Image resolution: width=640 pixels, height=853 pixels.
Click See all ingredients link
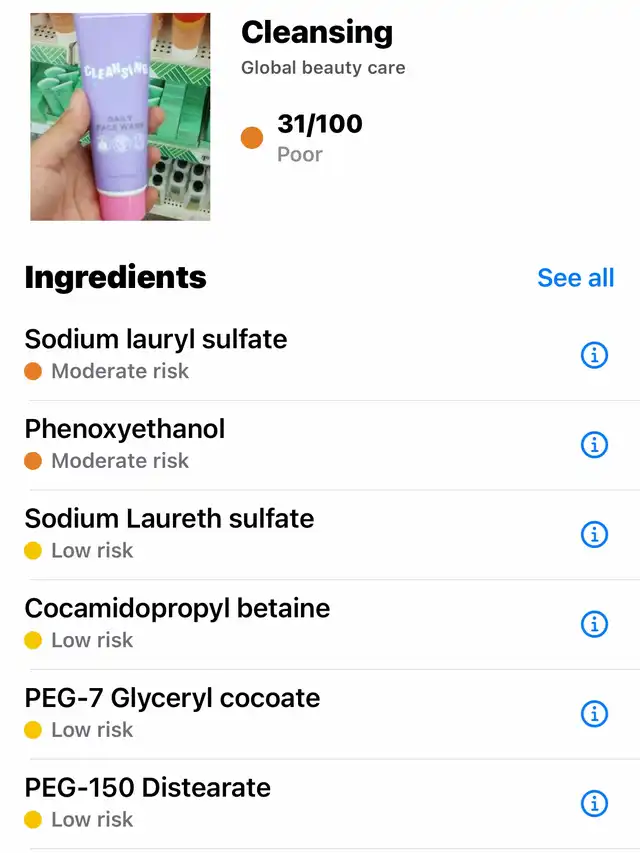tap(576, 278)
